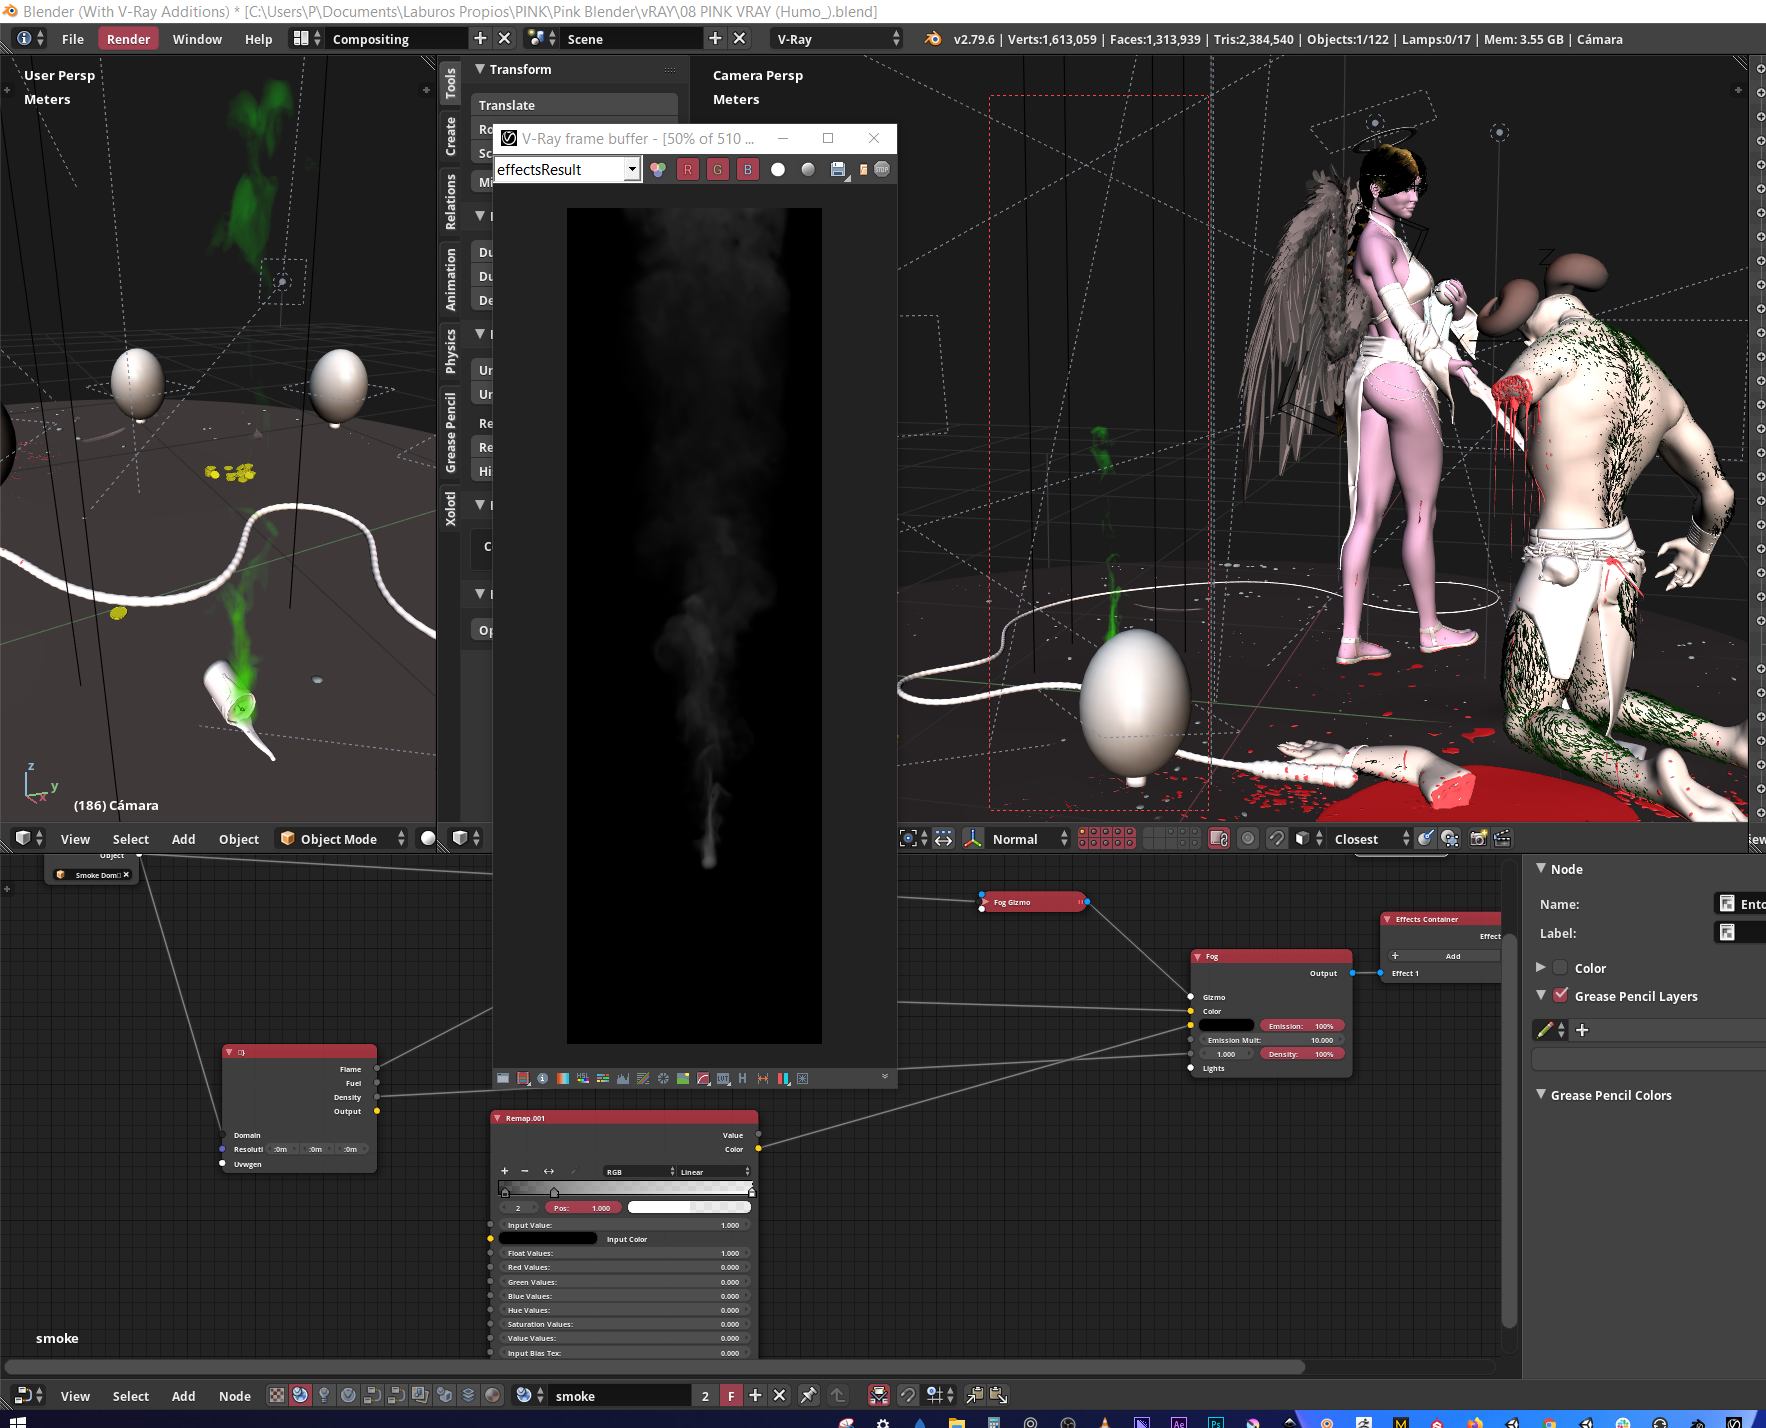The image size is (1766, 1428).
Task: Toggle 3D manipulator widget icon
Action: click(972, 839)
